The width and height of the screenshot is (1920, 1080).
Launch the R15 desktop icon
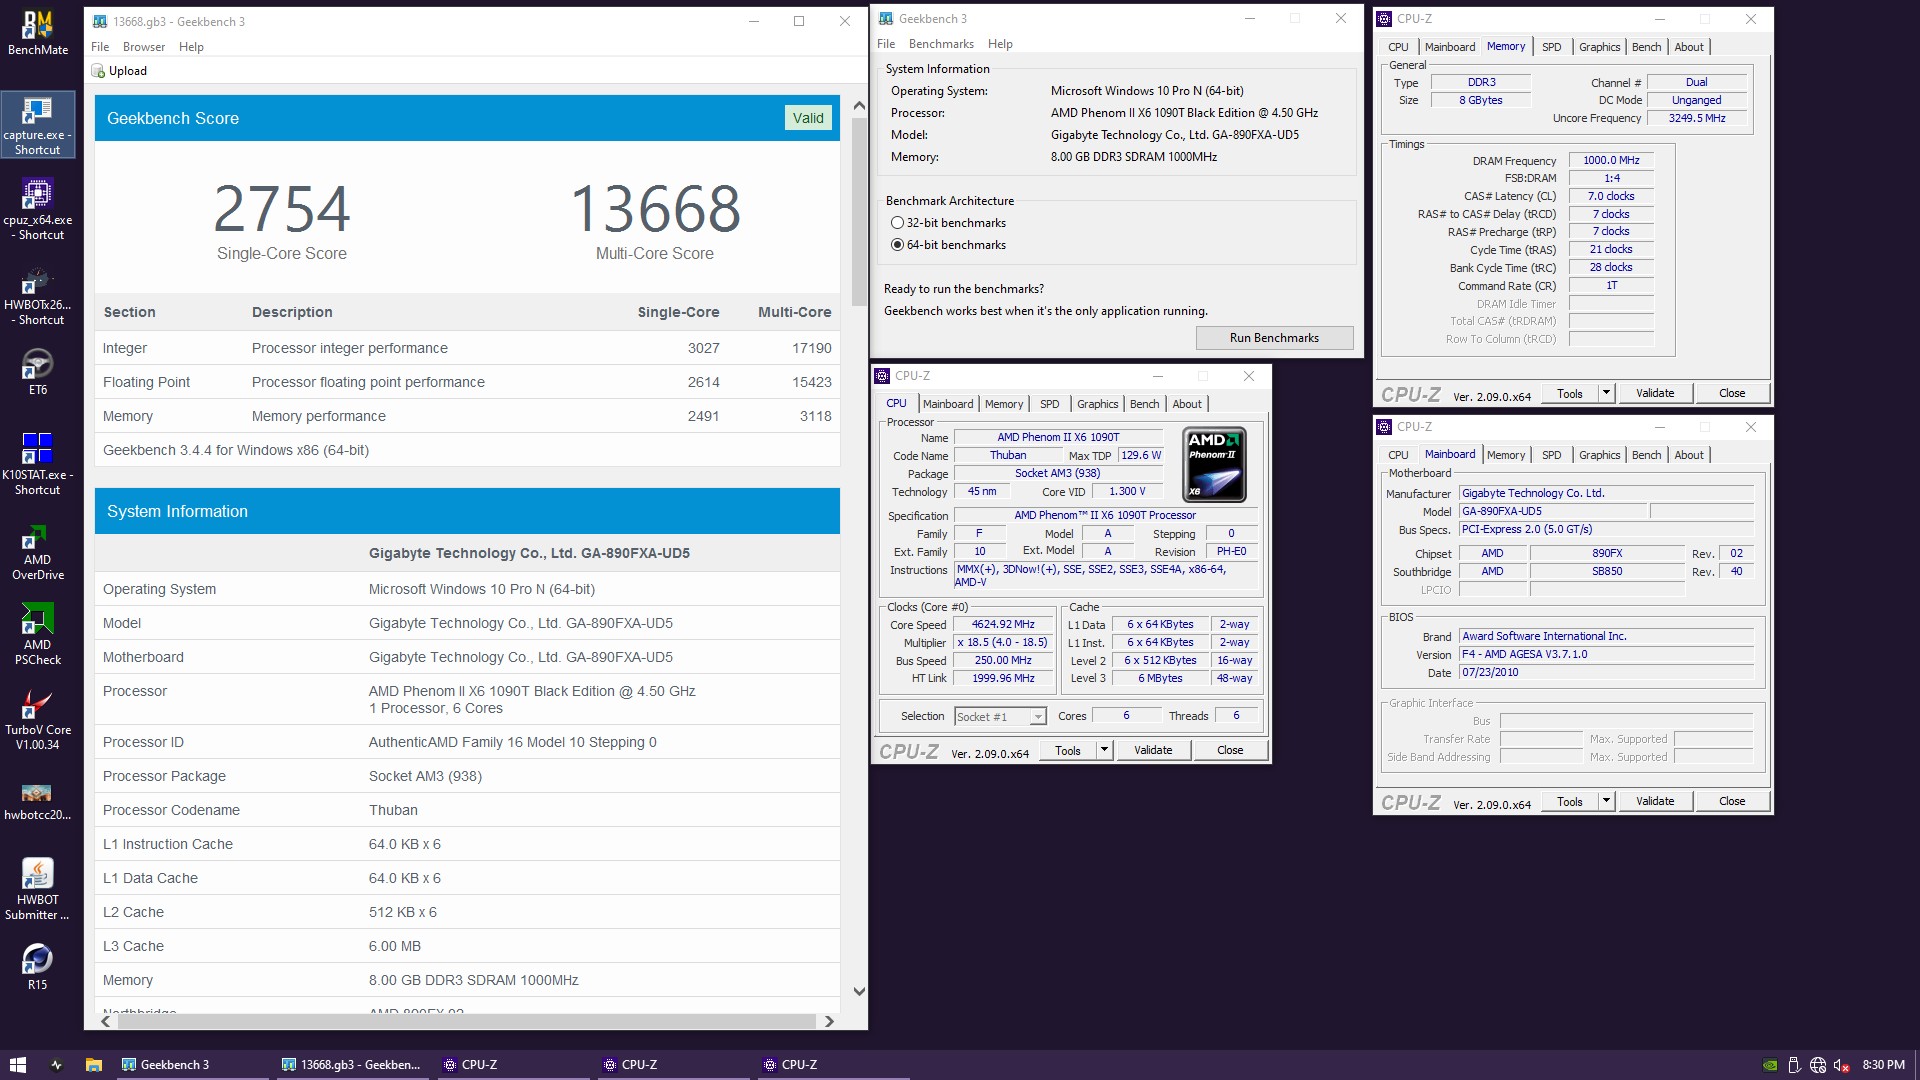point(38,966)
